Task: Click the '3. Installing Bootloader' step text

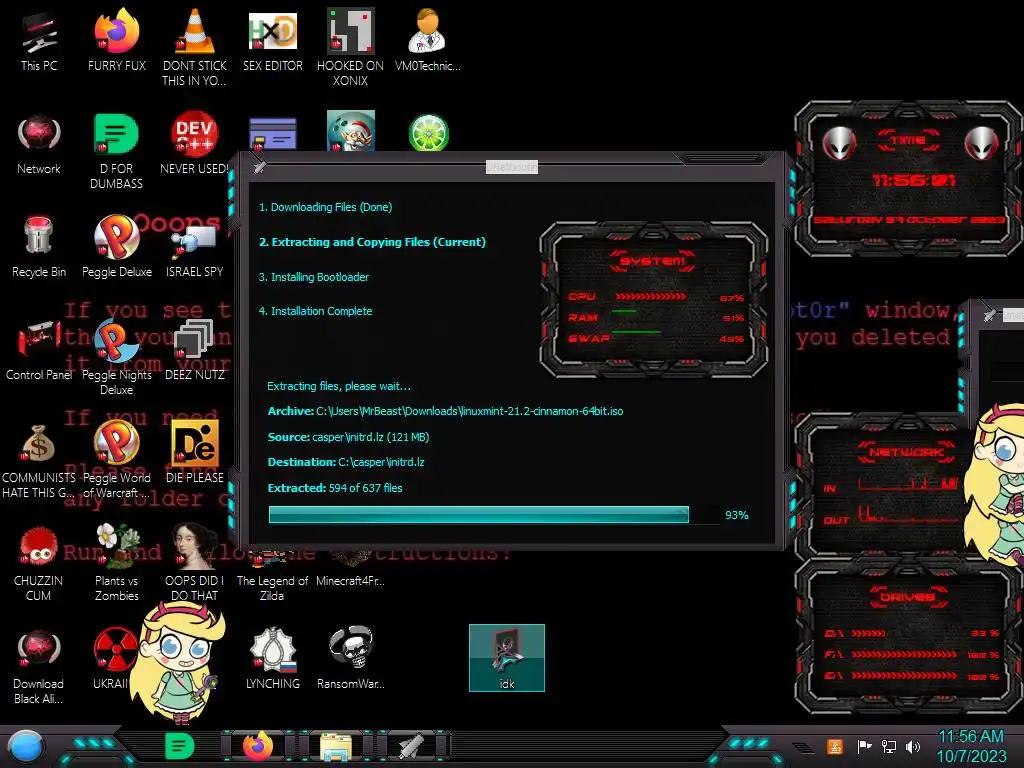Action: click(313, 277)
